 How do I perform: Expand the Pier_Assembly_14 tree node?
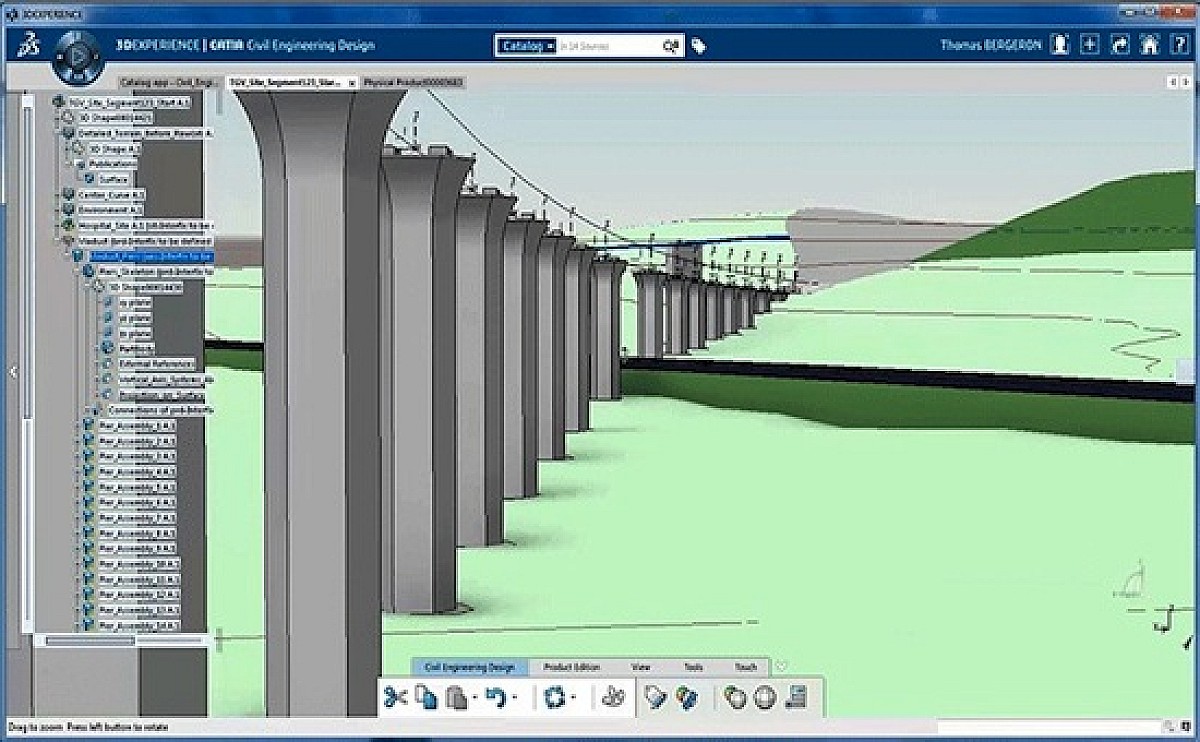point(78,626)
